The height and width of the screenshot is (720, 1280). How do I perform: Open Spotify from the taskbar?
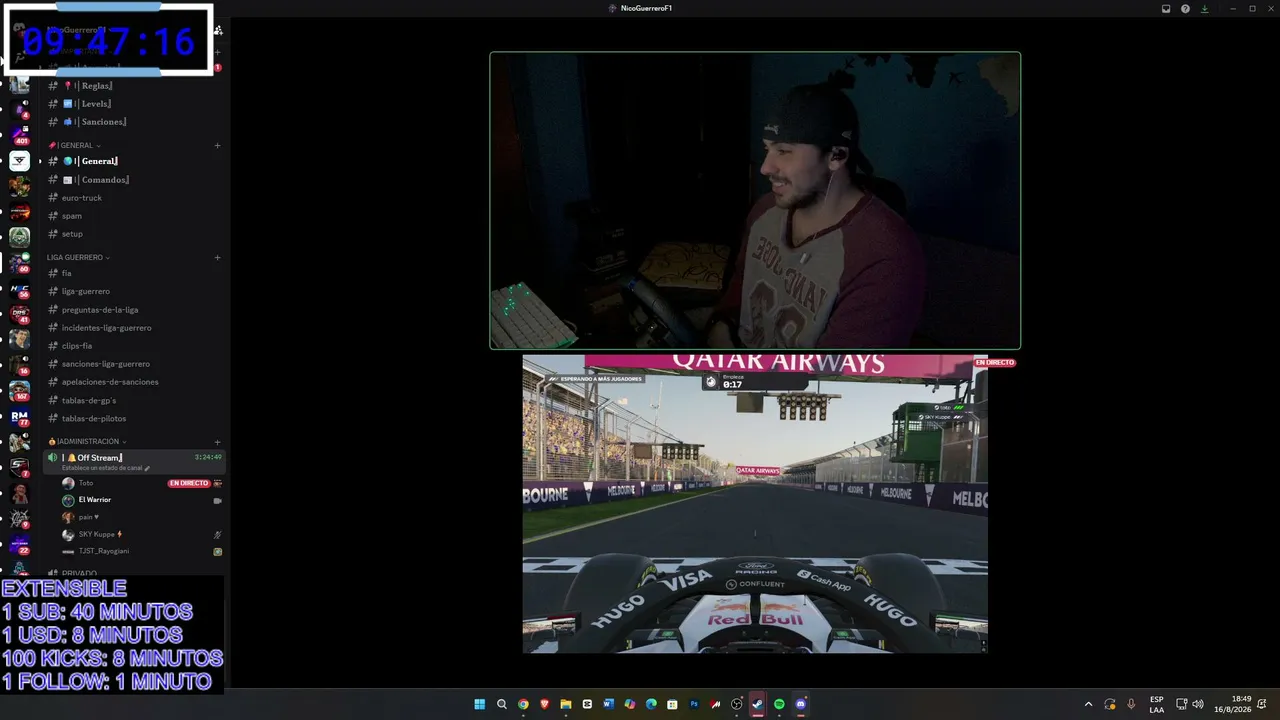pyautogui.click(x=779, y=704)
